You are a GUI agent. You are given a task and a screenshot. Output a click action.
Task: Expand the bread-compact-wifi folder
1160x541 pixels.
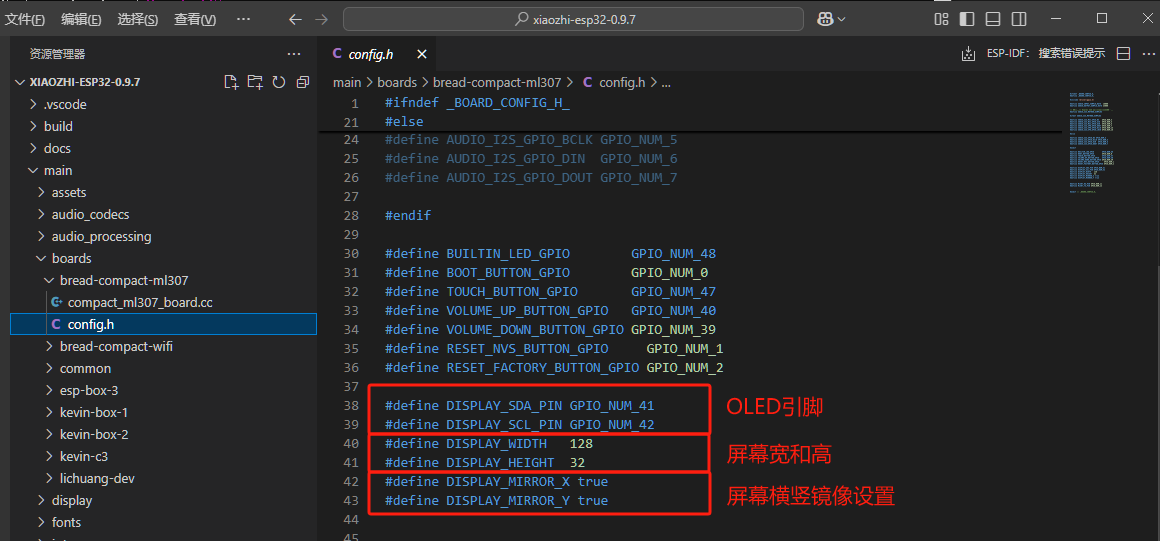tap(116, 346)
